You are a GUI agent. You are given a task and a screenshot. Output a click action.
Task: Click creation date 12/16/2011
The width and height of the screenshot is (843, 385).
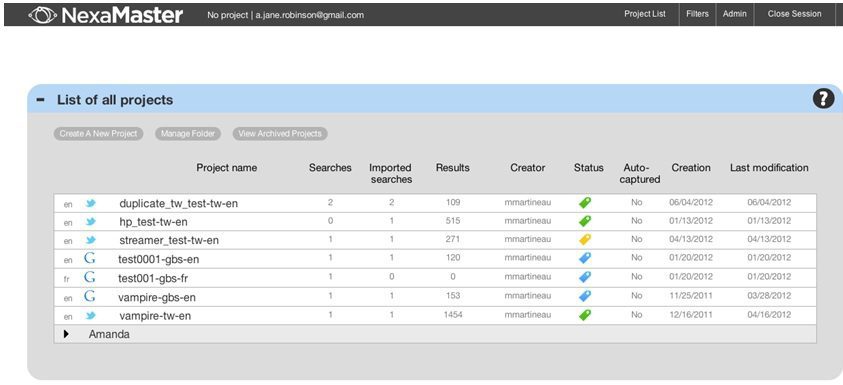691,315
